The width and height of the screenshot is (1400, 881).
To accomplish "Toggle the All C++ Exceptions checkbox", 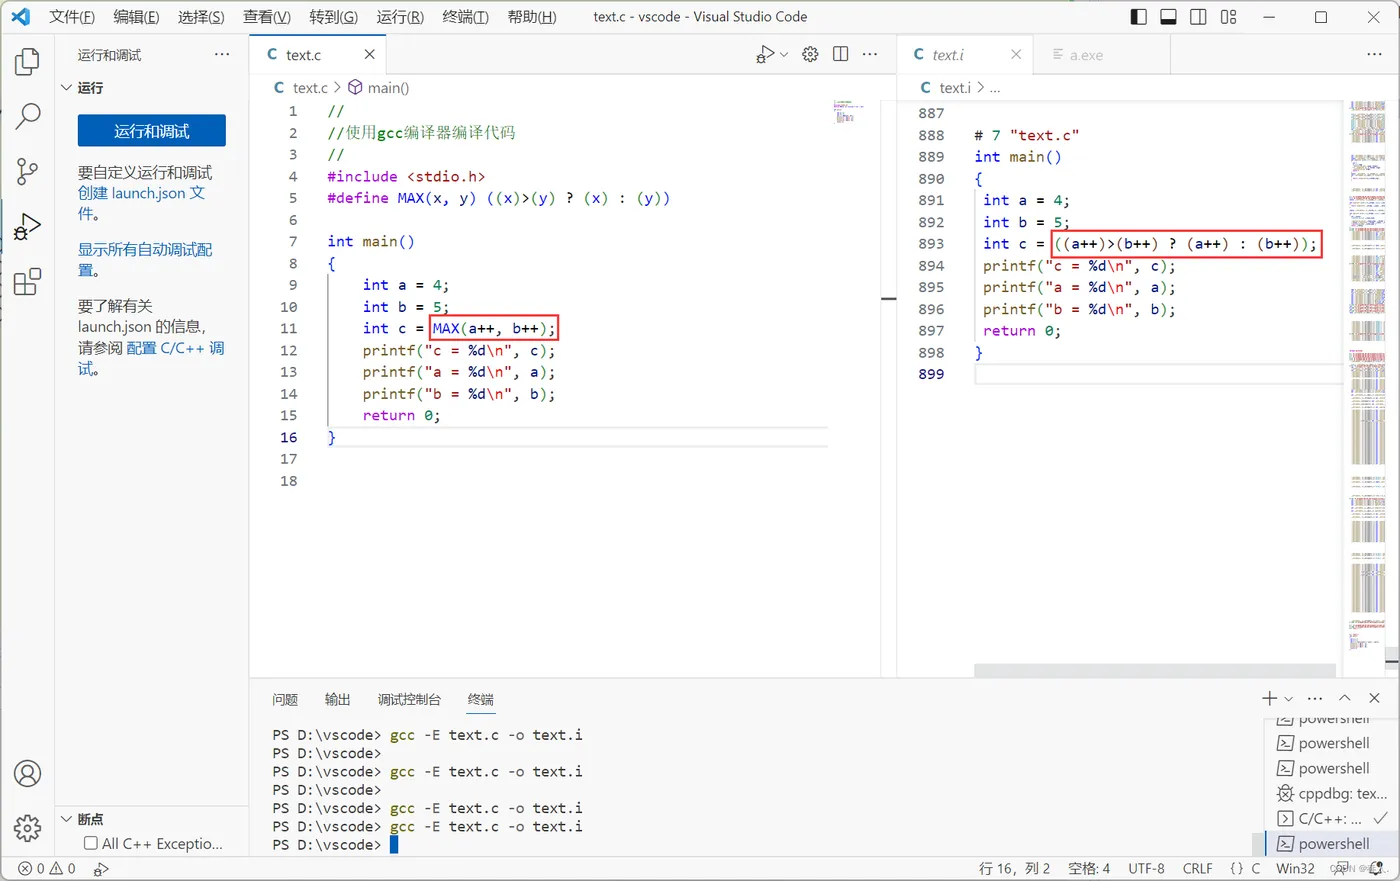I will pyautogui.click(x=91, y=843).
